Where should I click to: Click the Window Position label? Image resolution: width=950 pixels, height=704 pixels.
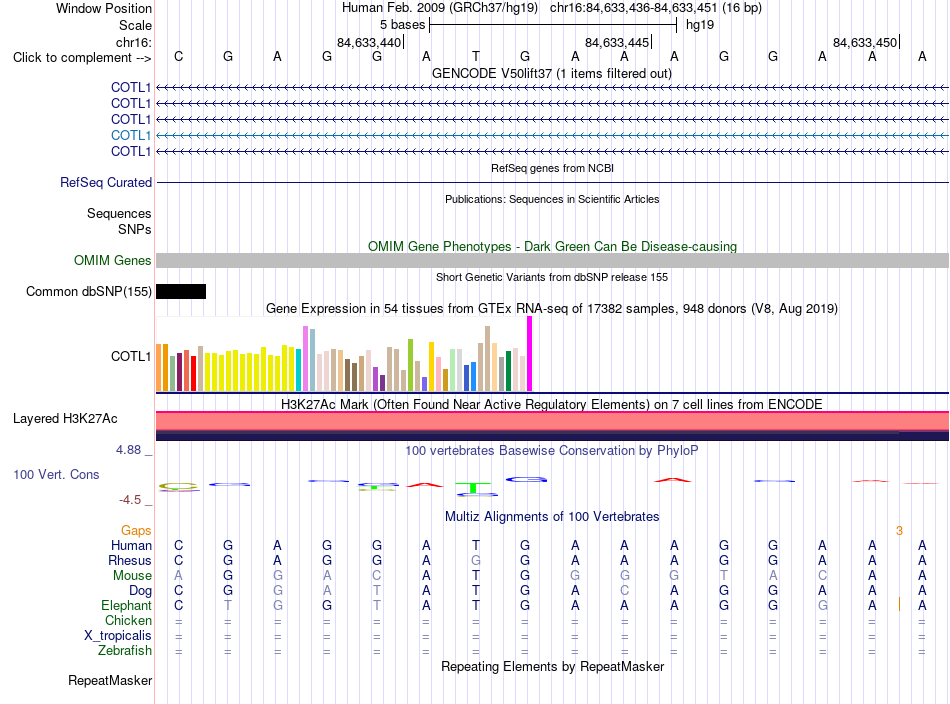(x=104, y=8)
